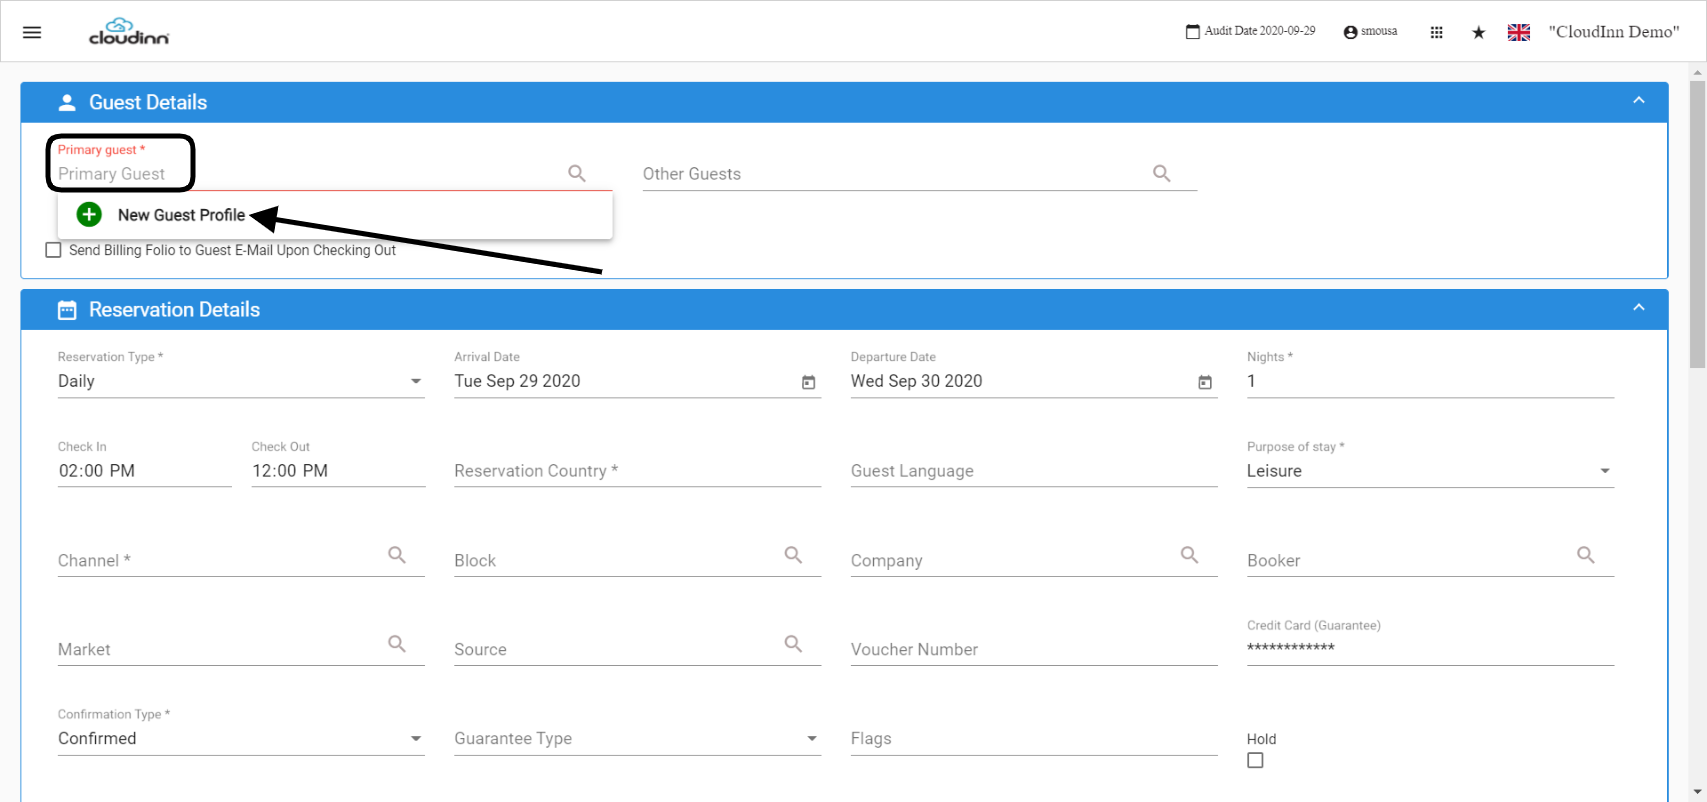
Task: Click the favorites star icon
Action: pos(1478,32)
